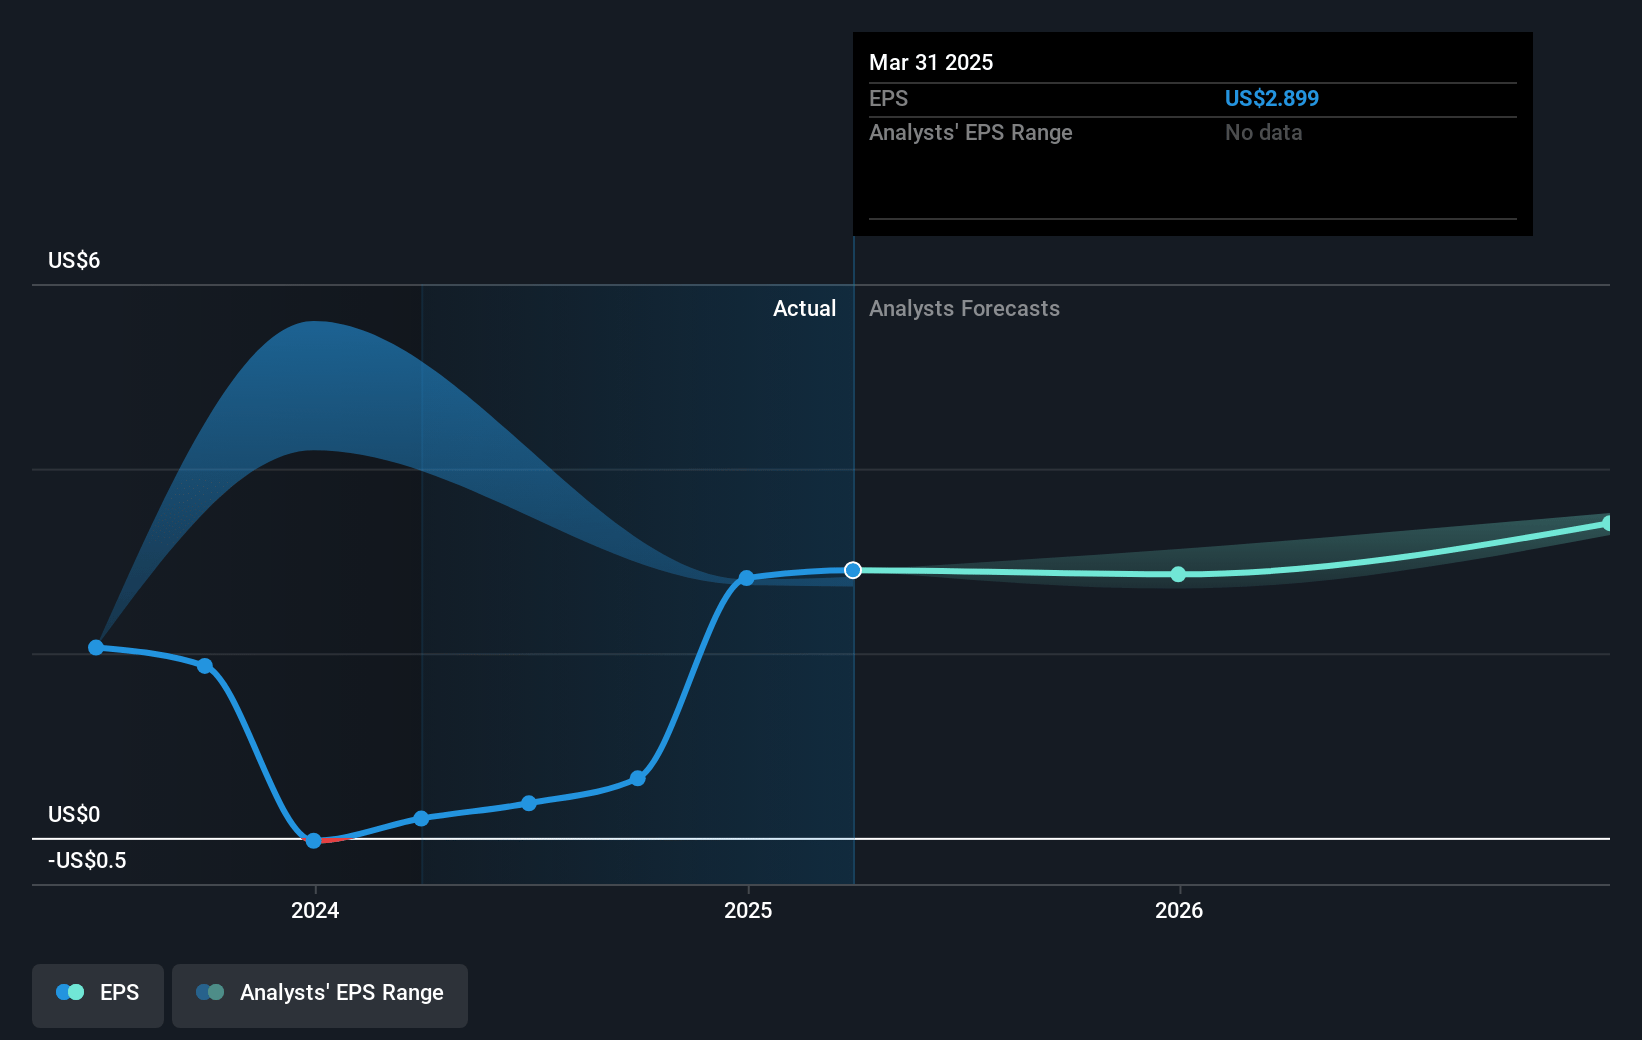This screenshot has width=1642, height=1040.
Task: Click the US$2.899 EPS value in tooltip
Action: coord(1272,98)
